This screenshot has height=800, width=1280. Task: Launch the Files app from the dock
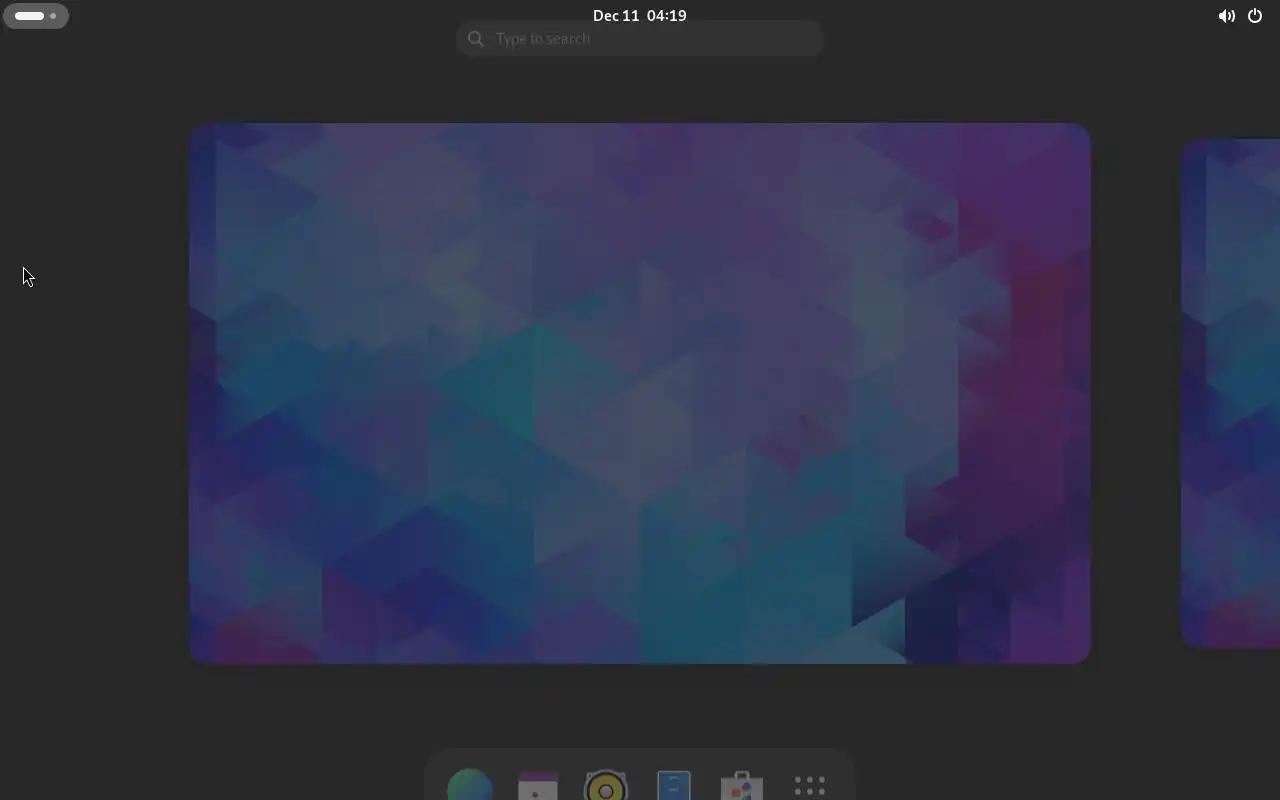point(674,785)
